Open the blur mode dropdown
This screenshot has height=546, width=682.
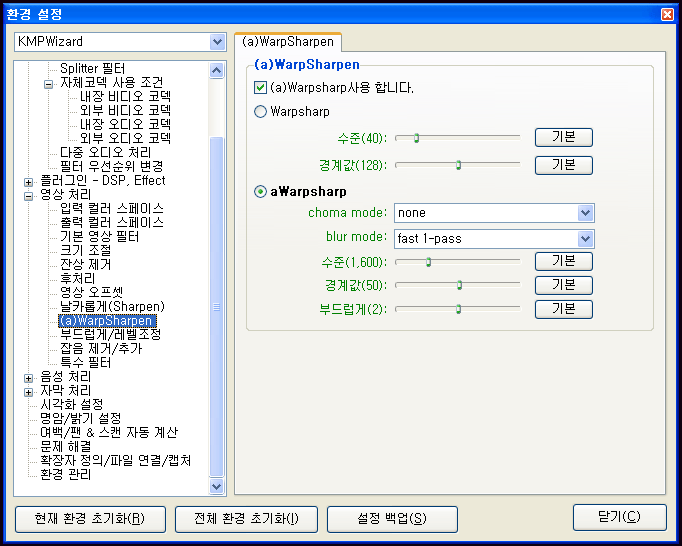click(585, 238)
